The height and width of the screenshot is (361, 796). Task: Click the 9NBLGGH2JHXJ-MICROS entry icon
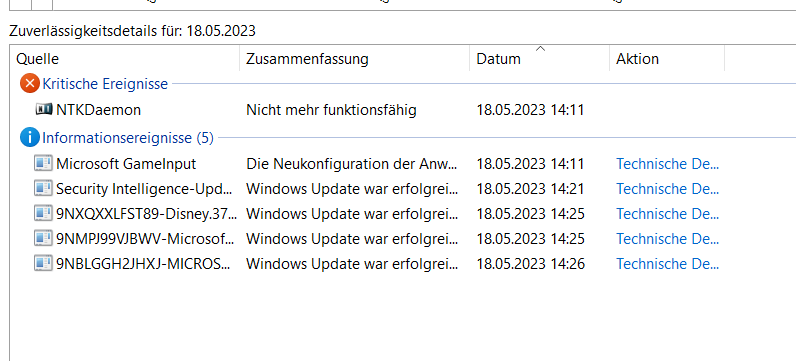[43, 263]
